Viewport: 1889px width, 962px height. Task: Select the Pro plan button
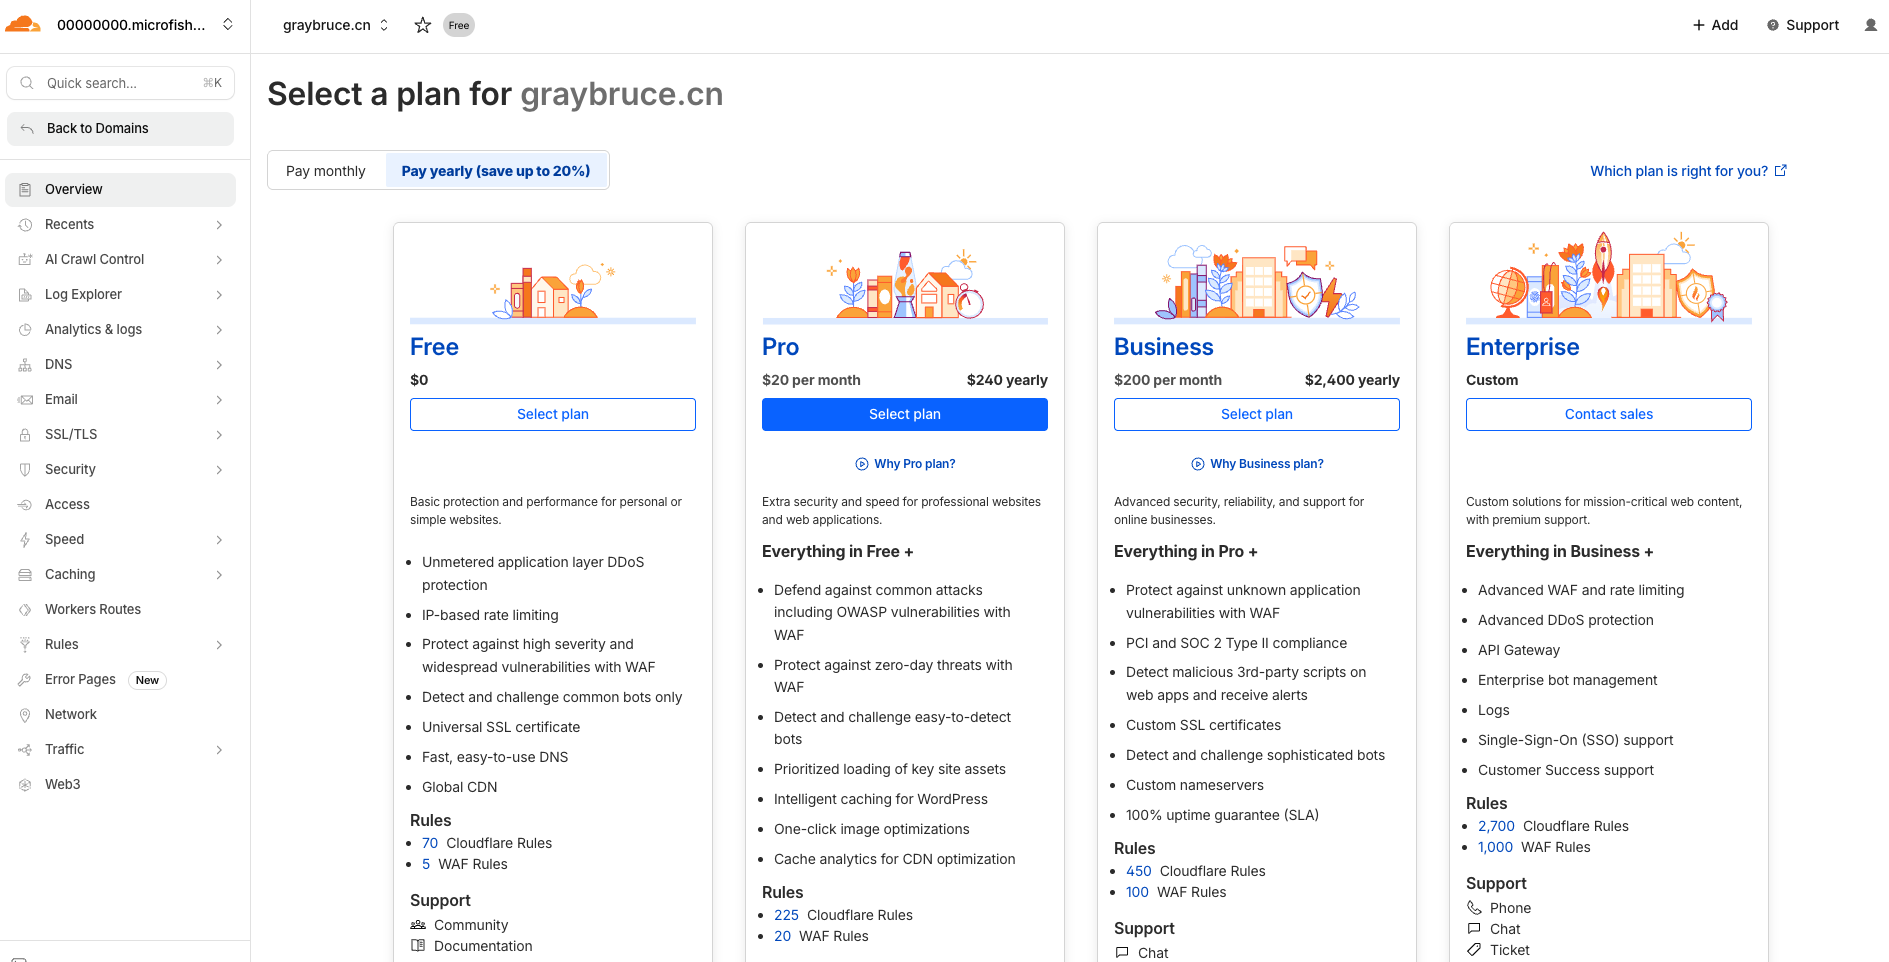point(904,415)
